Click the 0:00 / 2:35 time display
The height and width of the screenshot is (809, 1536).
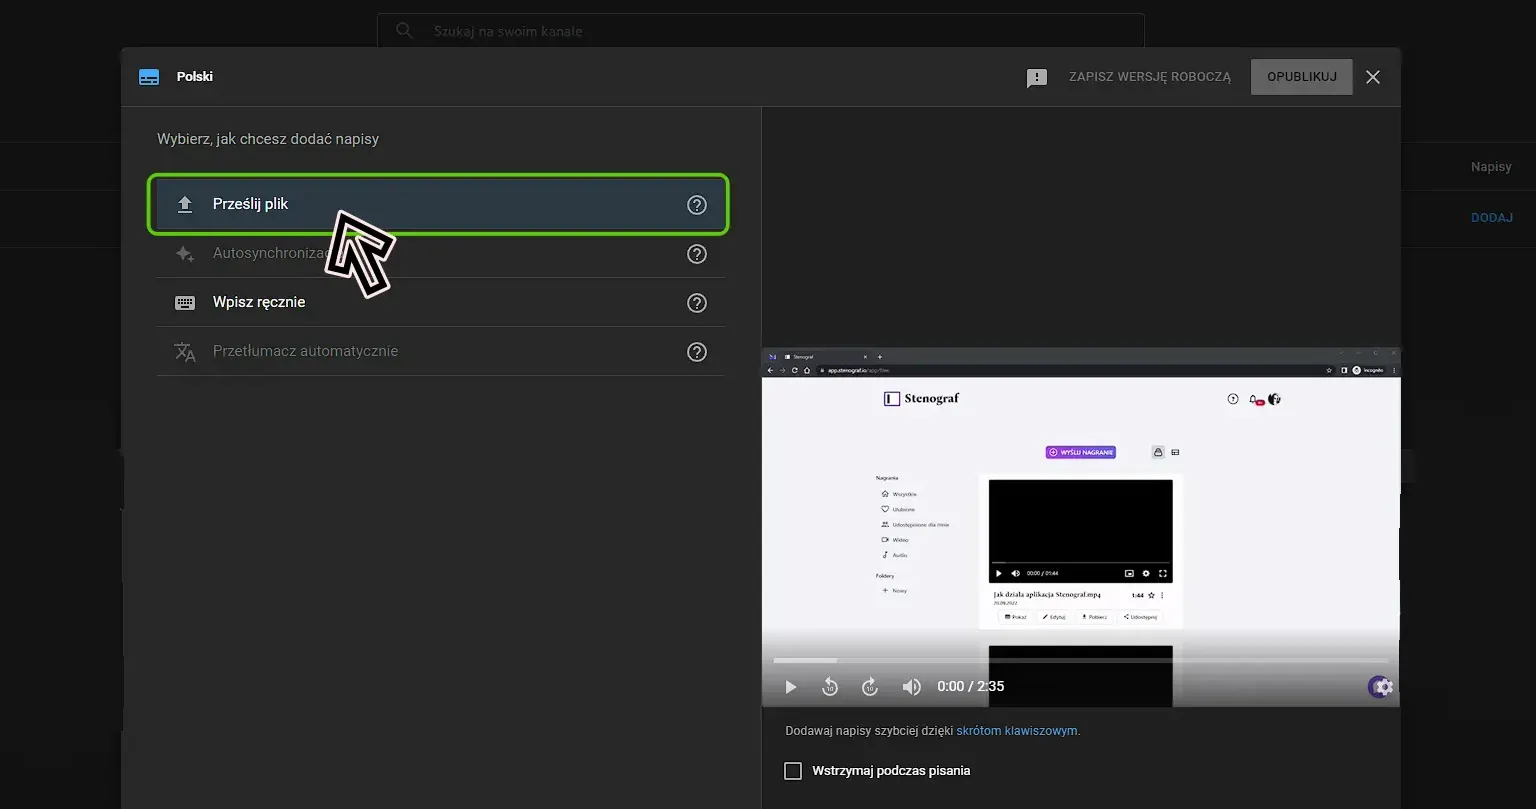(970, 687)
